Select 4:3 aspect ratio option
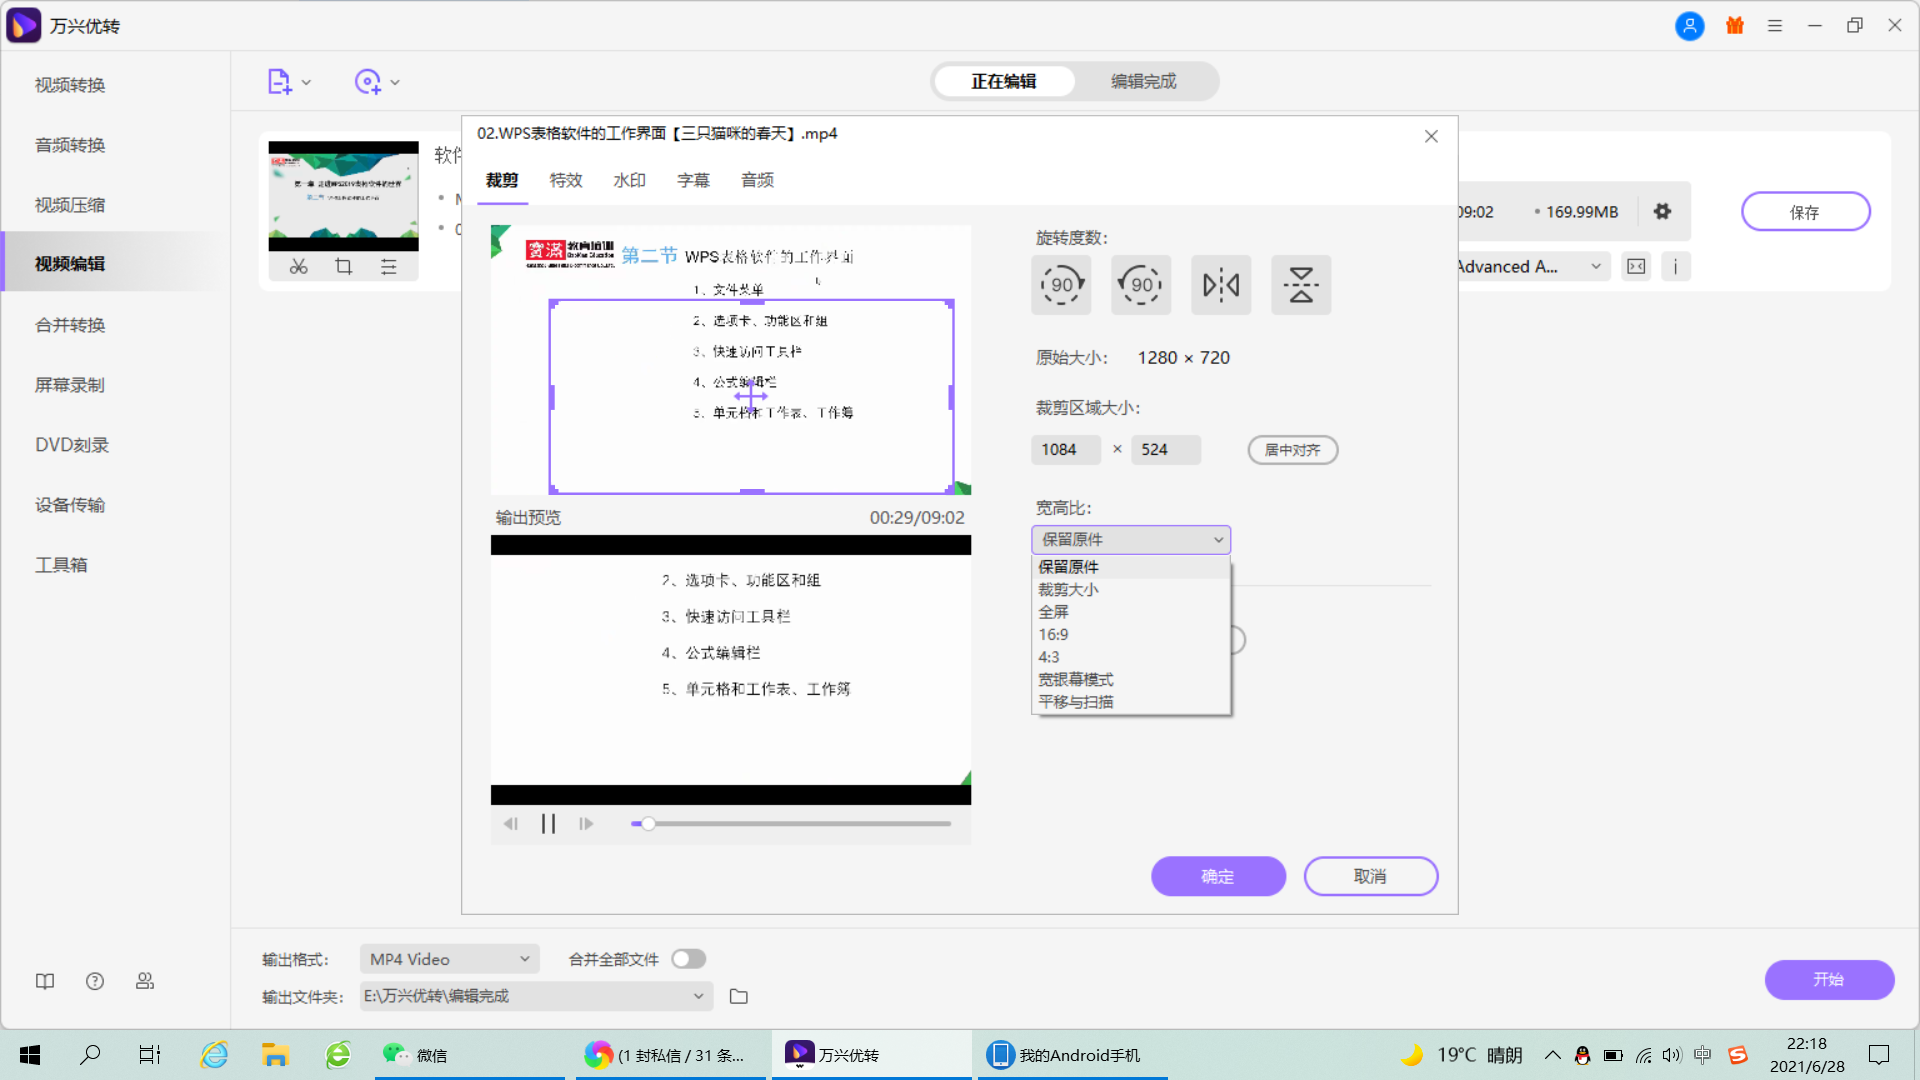1920x1080 pixels. tap(1130, 657)
